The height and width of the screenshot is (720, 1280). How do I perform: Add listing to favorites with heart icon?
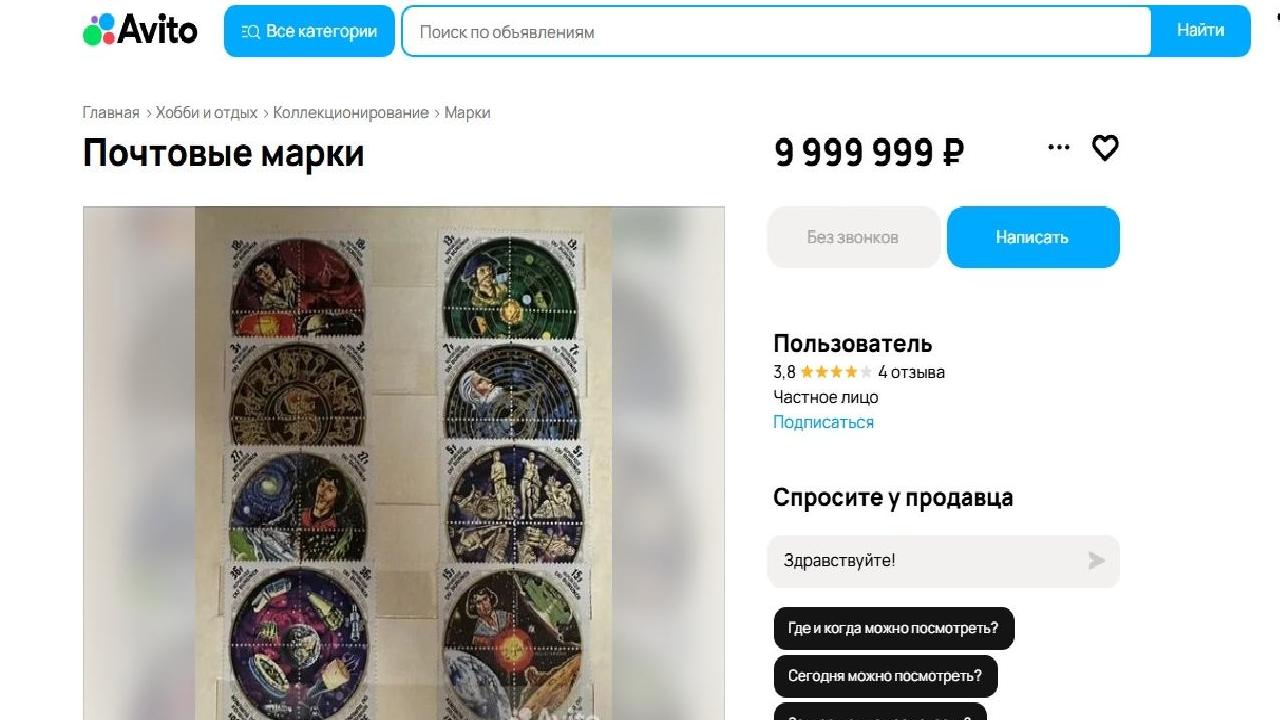coord(1105,148)
